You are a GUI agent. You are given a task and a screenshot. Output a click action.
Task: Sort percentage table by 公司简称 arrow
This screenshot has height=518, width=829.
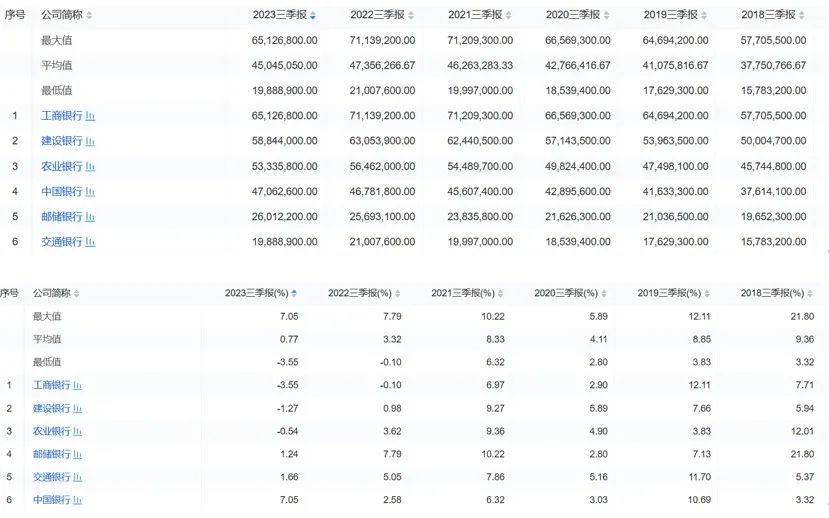click(77, 293)
